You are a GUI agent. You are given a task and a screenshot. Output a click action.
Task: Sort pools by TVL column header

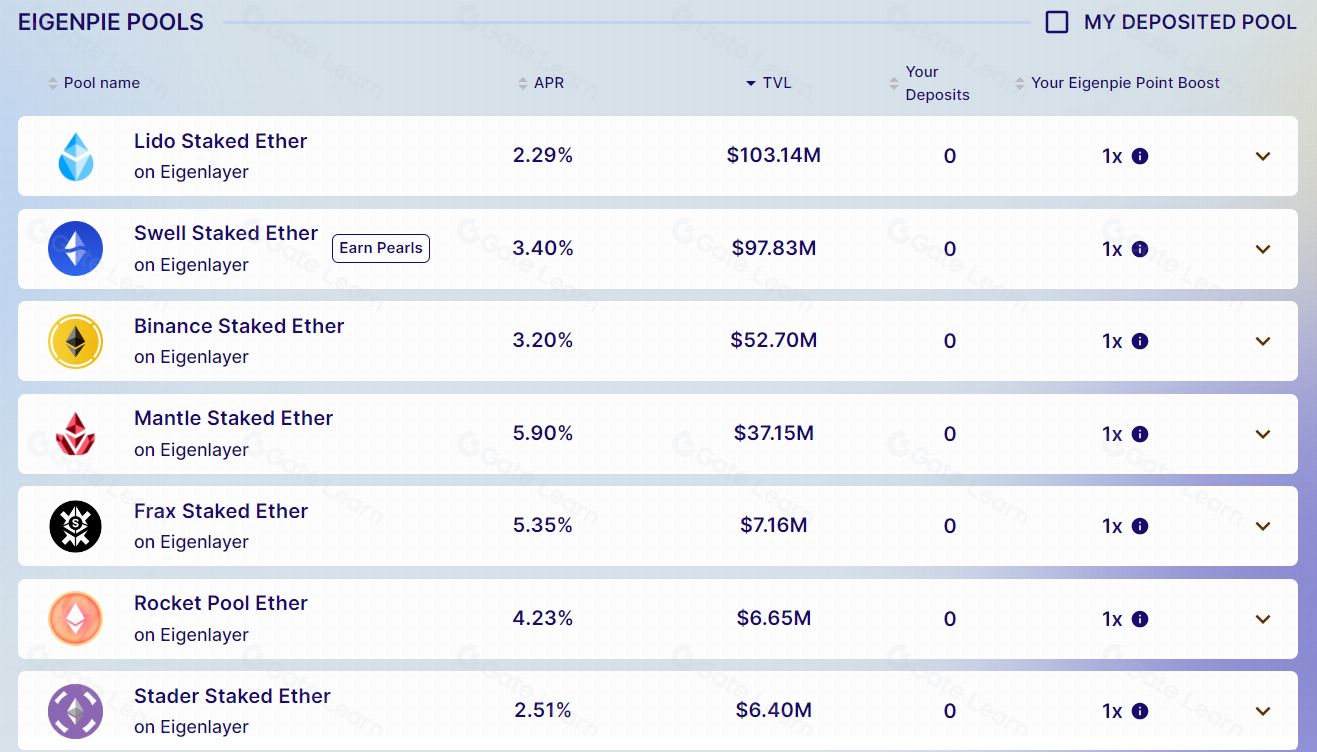(776, 83)
